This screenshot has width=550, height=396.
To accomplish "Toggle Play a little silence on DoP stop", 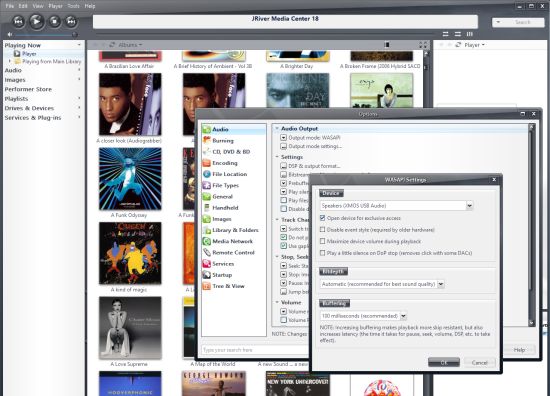I will coord(322,253).
